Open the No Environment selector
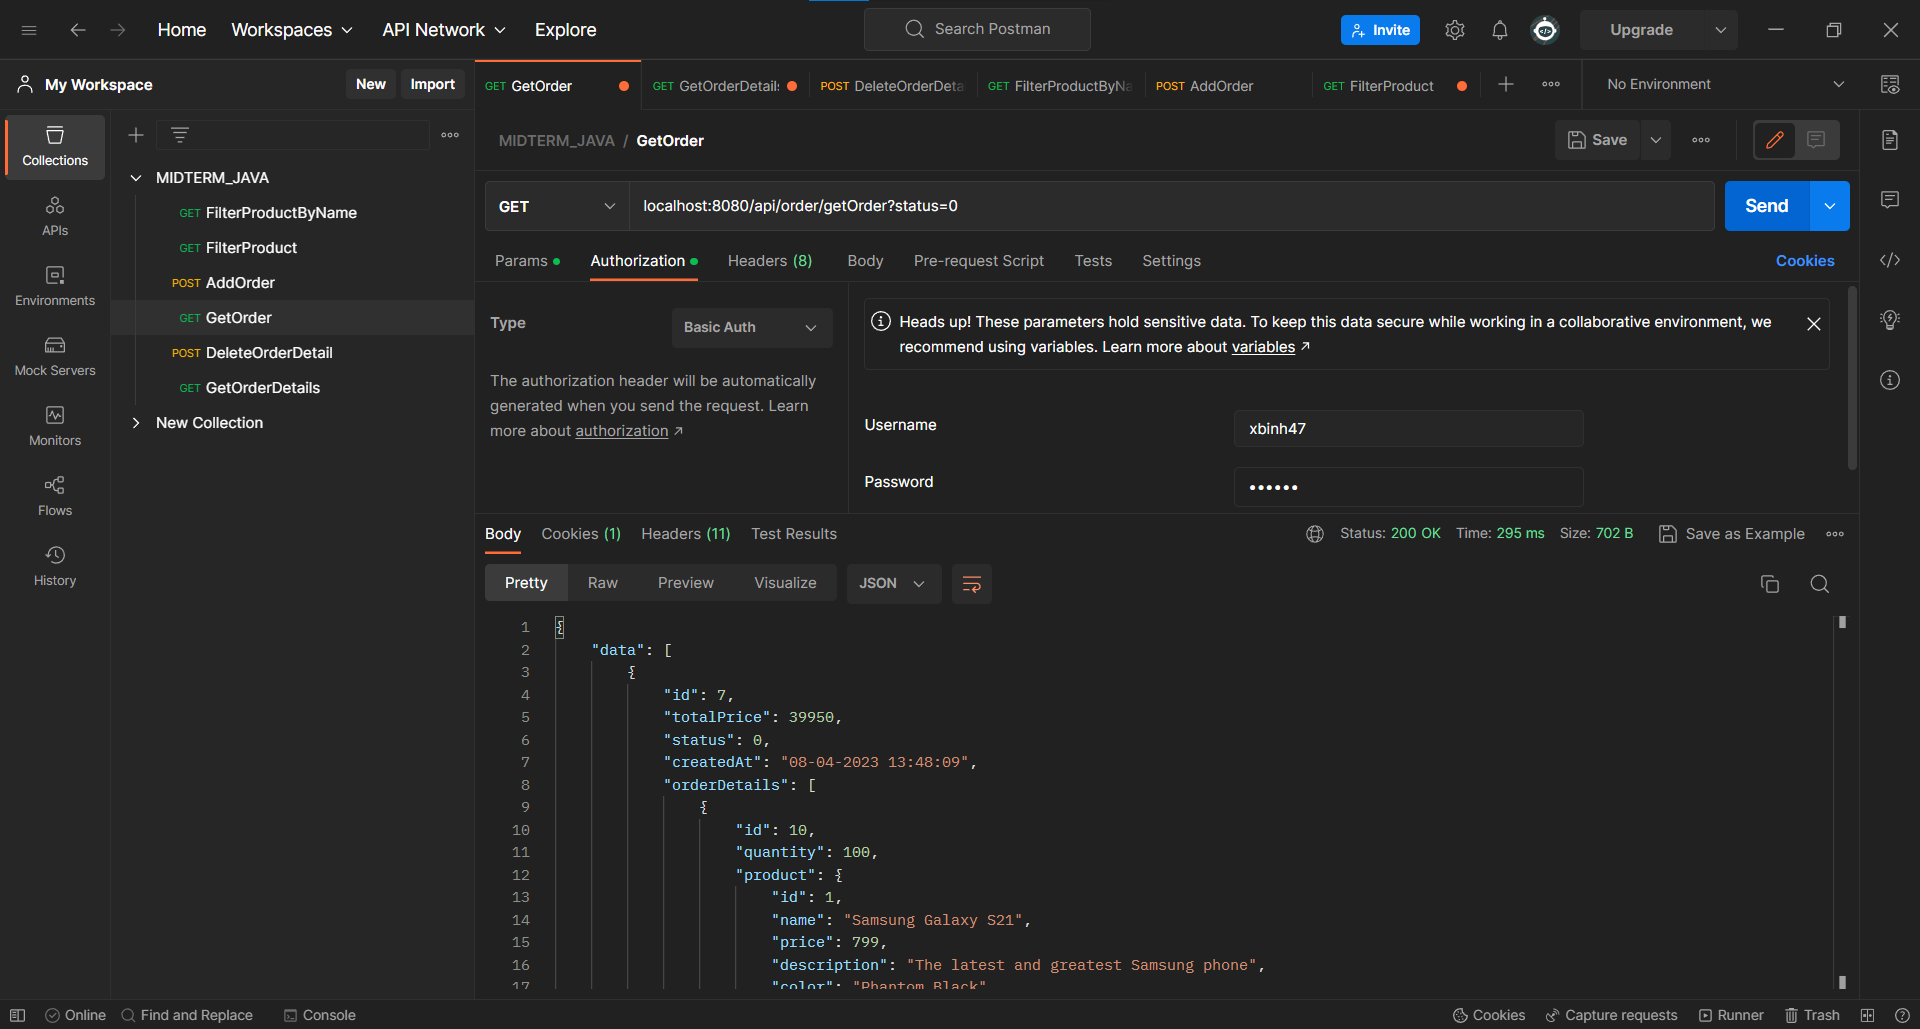 coord(1725,85)
